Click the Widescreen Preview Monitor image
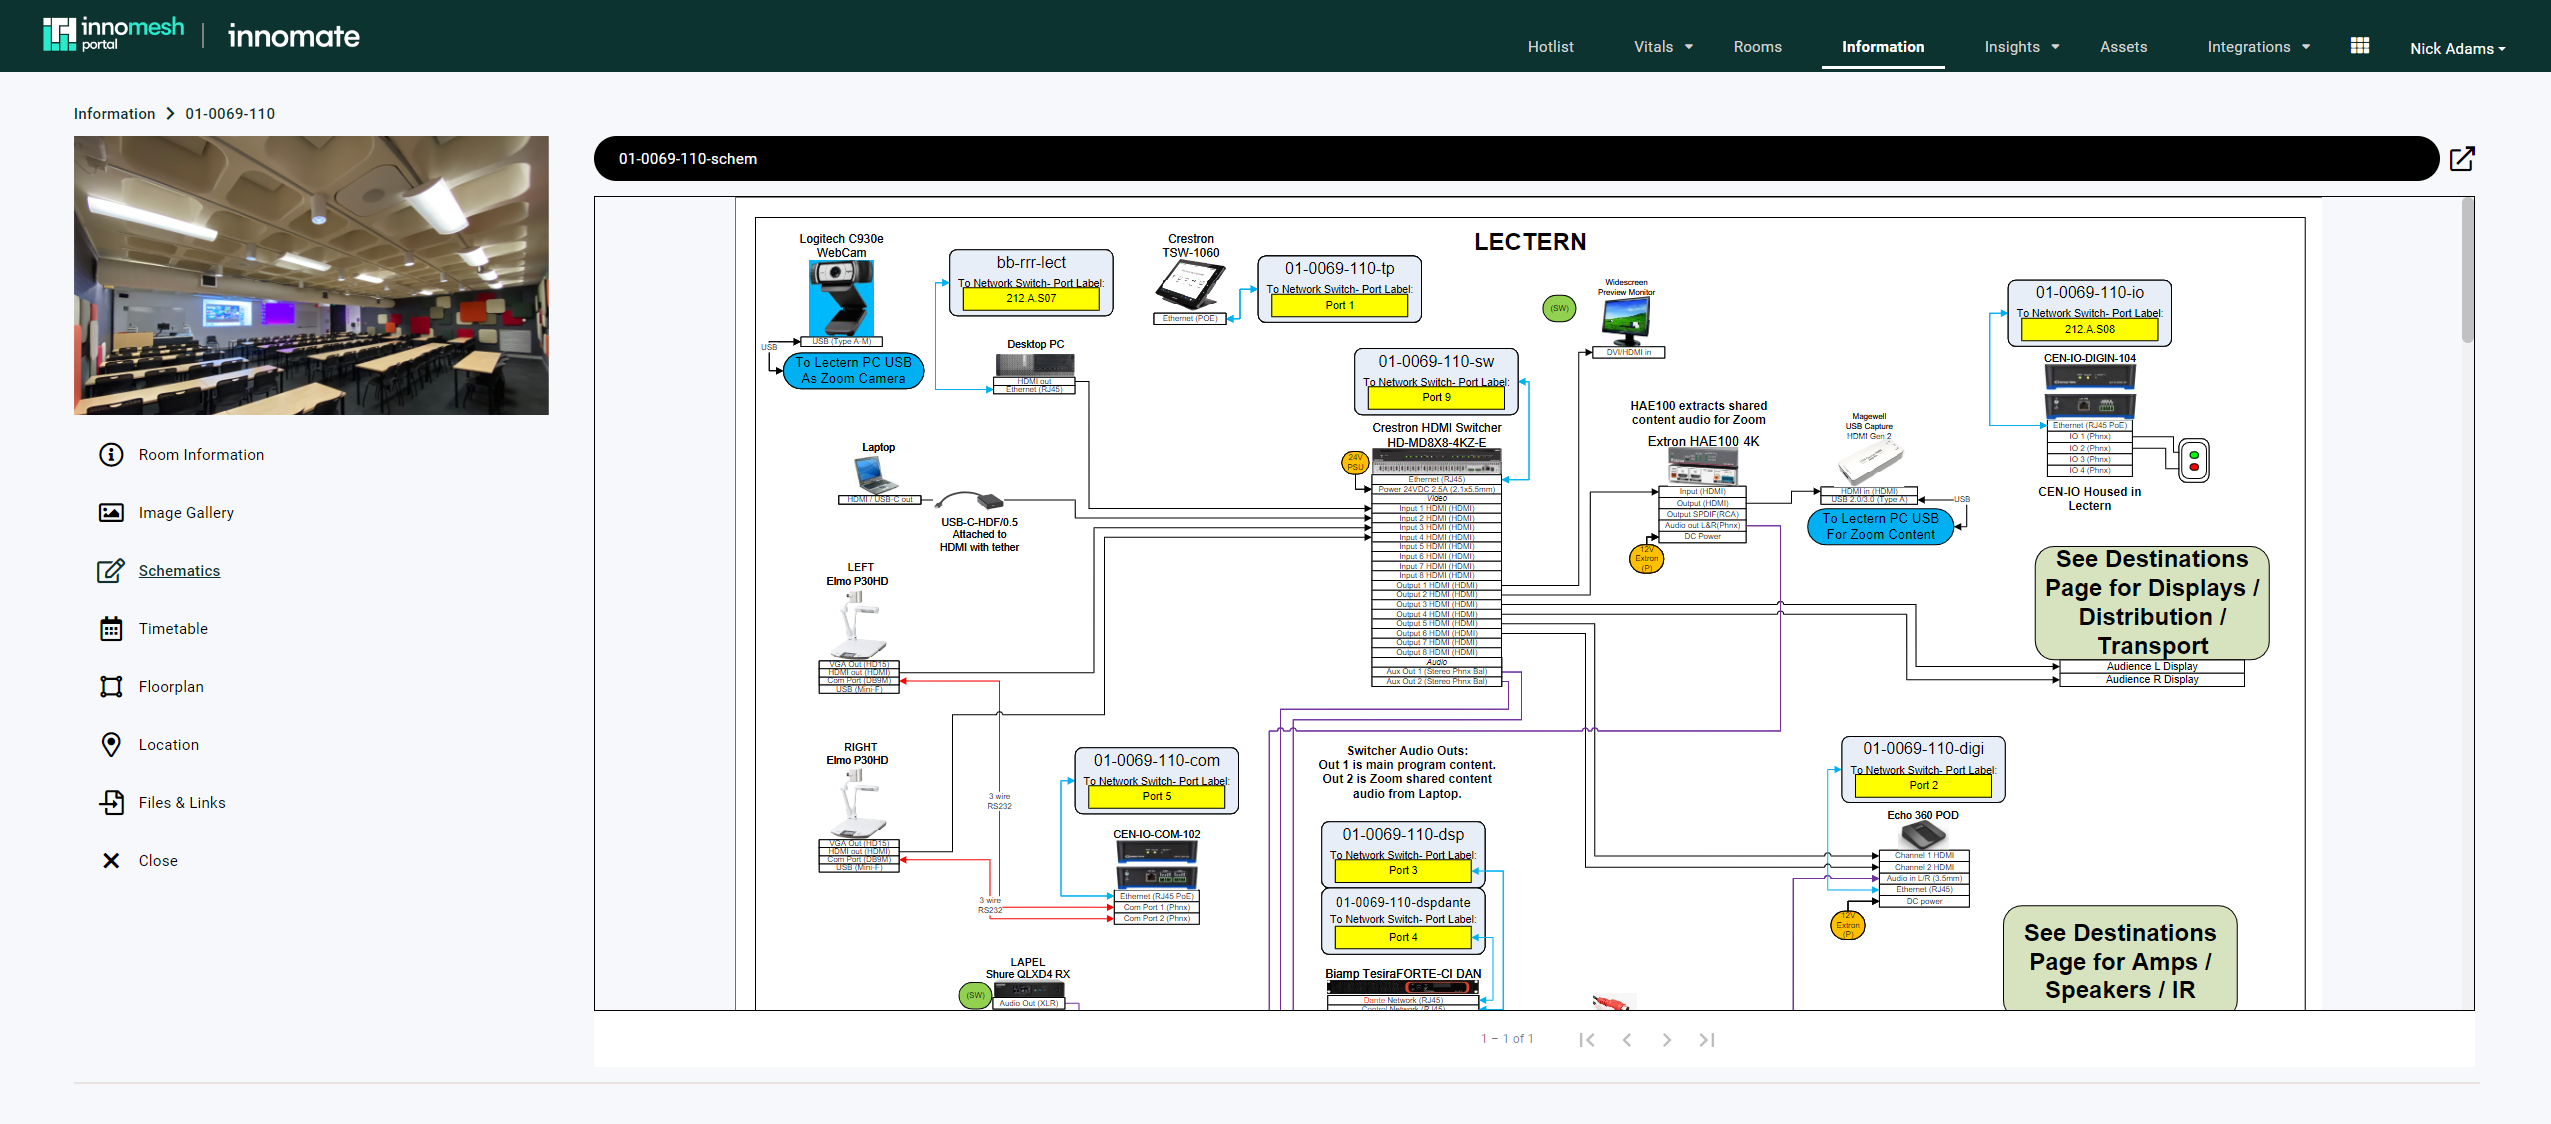 (1626, 322)
